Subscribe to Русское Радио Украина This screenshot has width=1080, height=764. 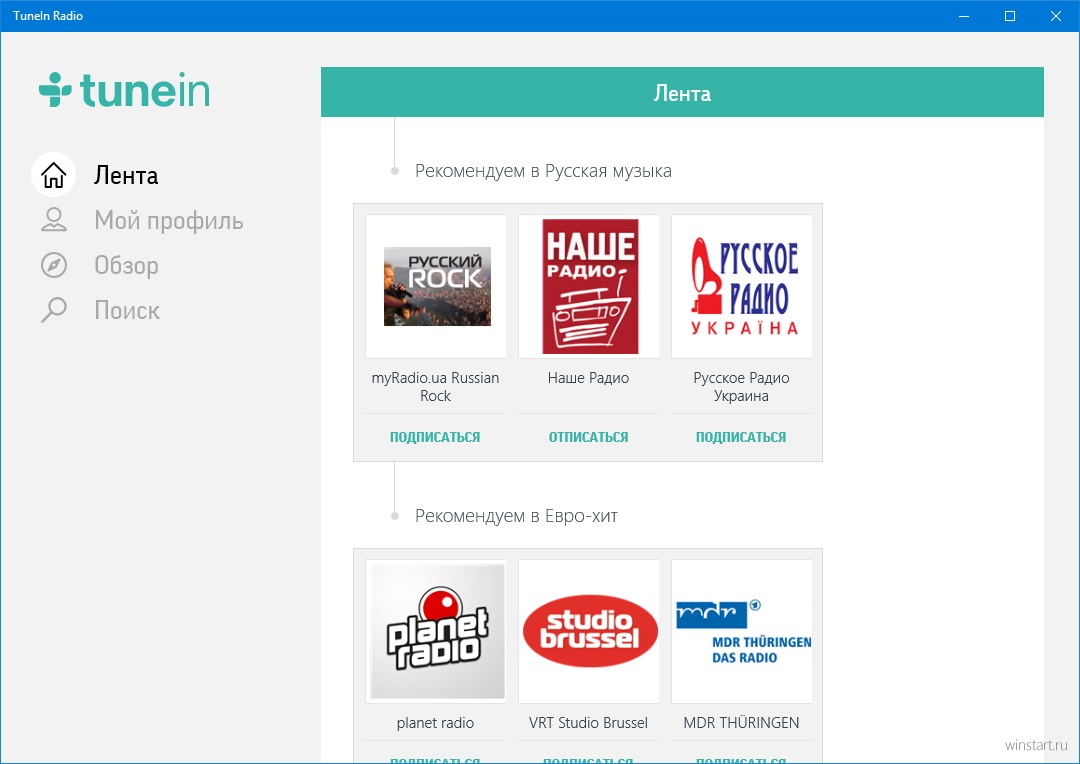(x=741, y=437)
